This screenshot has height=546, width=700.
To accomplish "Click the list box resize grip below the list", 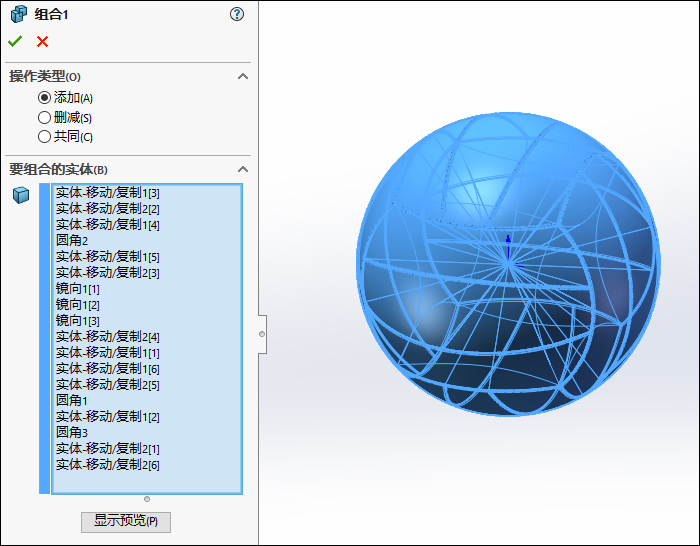I will pos(147,499).
